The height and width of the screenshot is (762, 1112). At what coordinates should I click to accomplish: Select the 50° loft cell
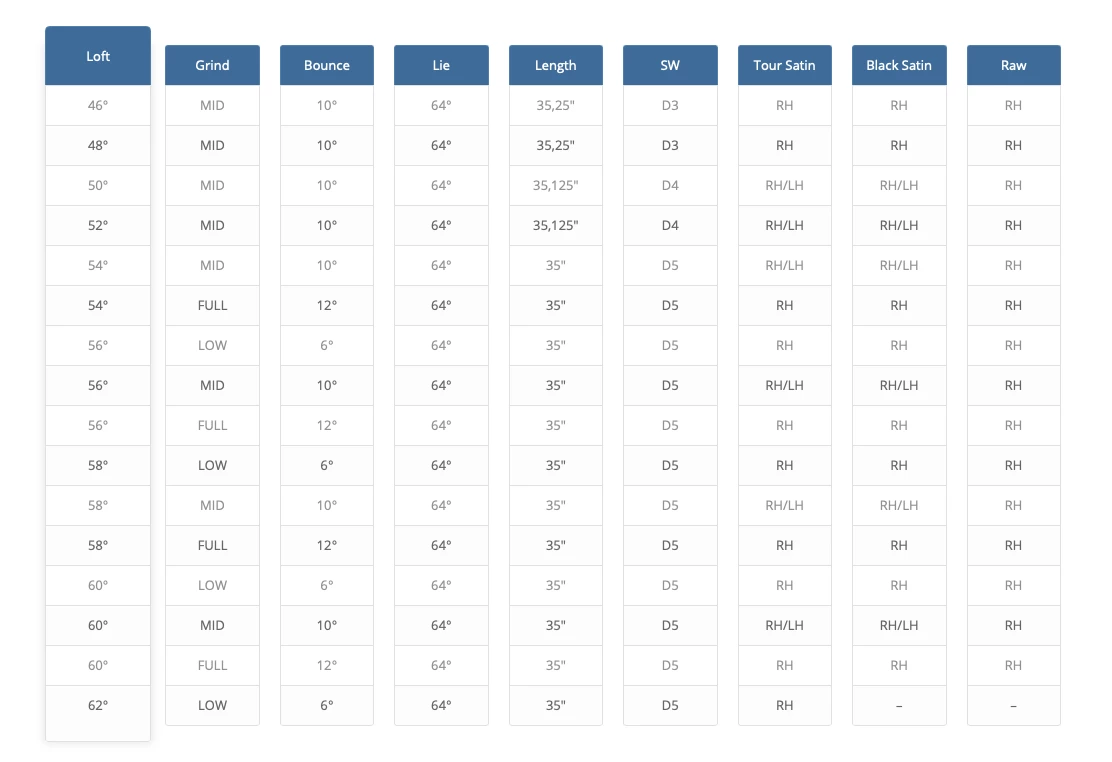pos(98,185)
